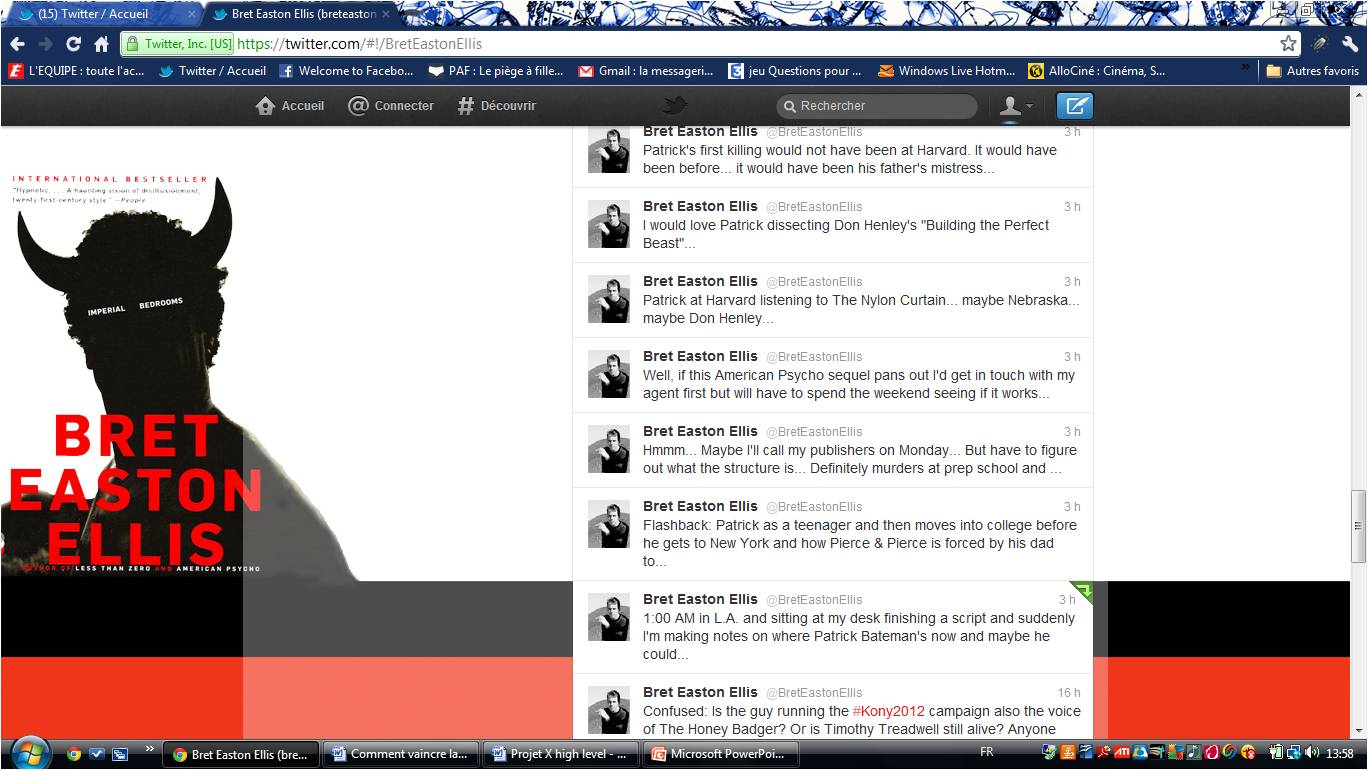Open the Windows Live Hotmail bookmark
Image resolution: width=1368 pixels, height=770 pixels.
click(946, 71)
